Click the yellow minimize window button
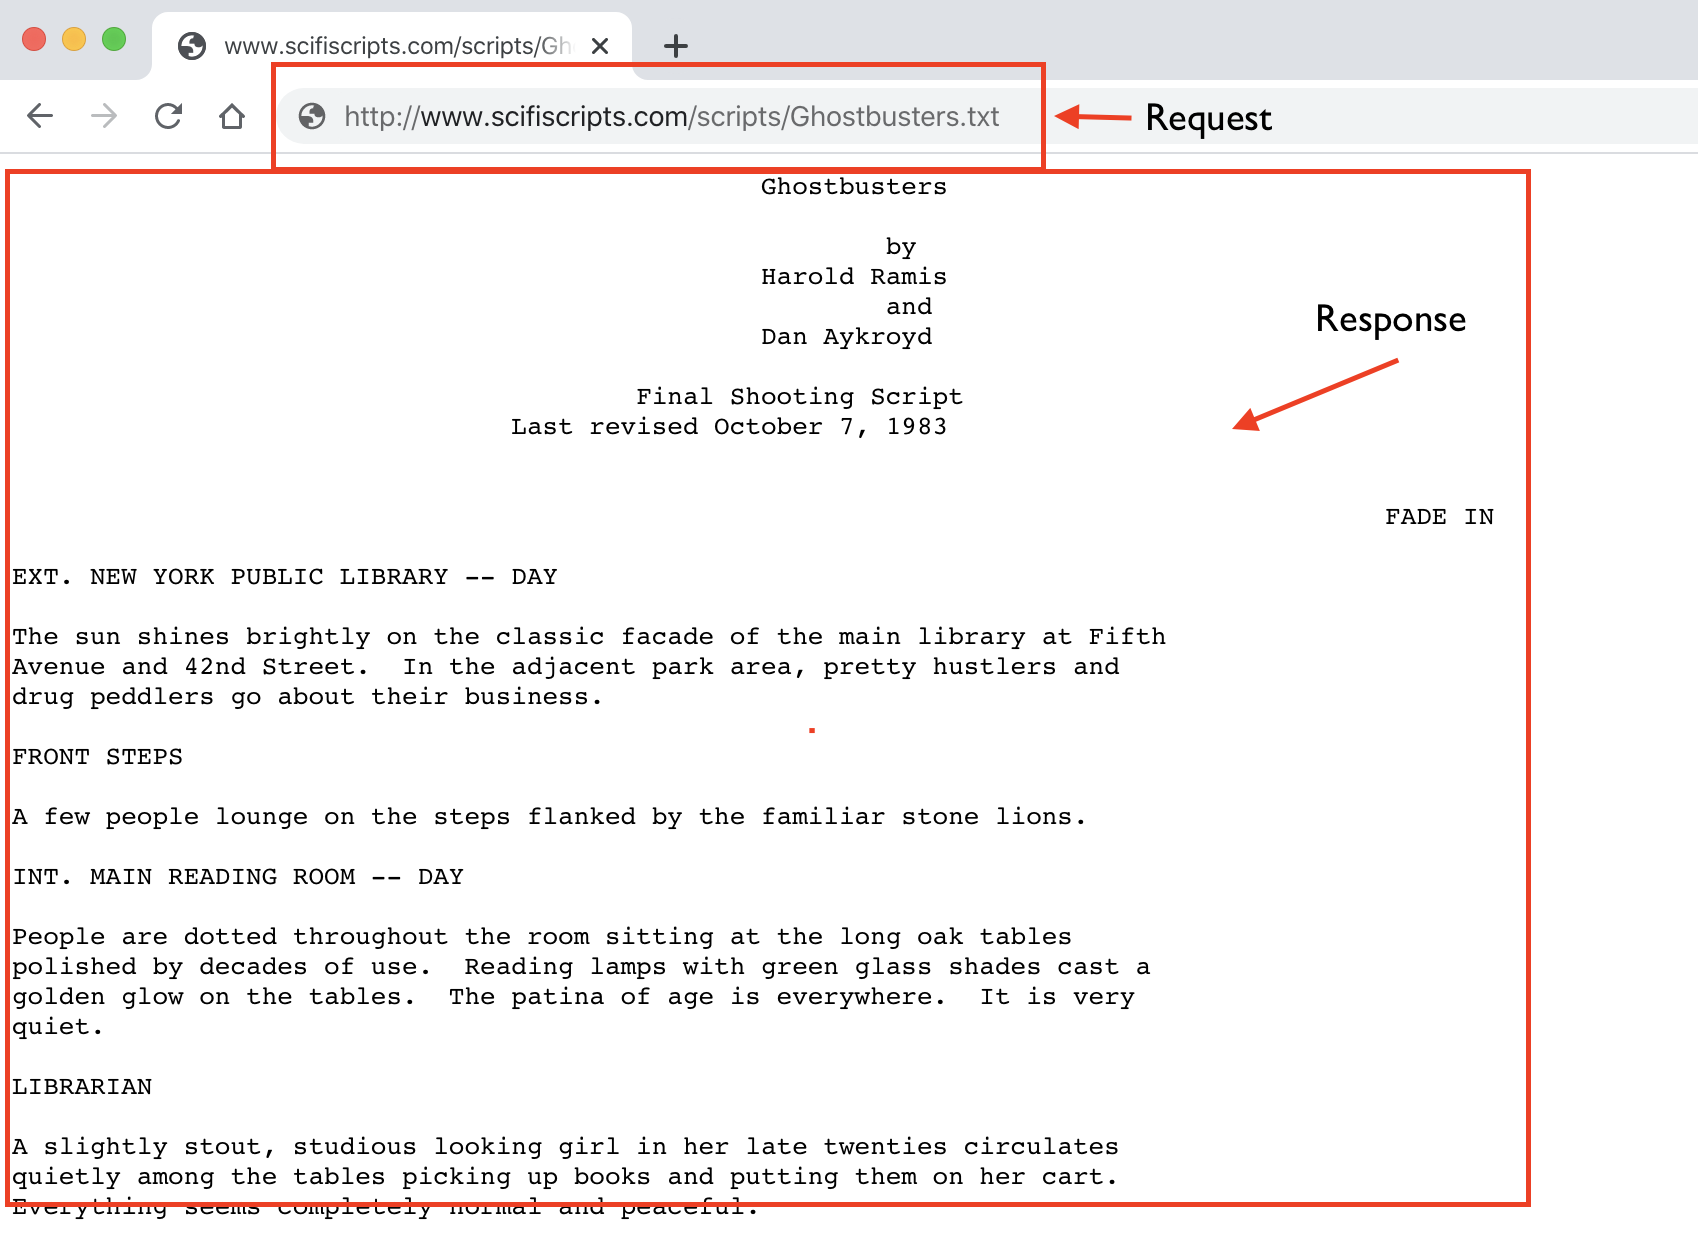 point(74,39)
